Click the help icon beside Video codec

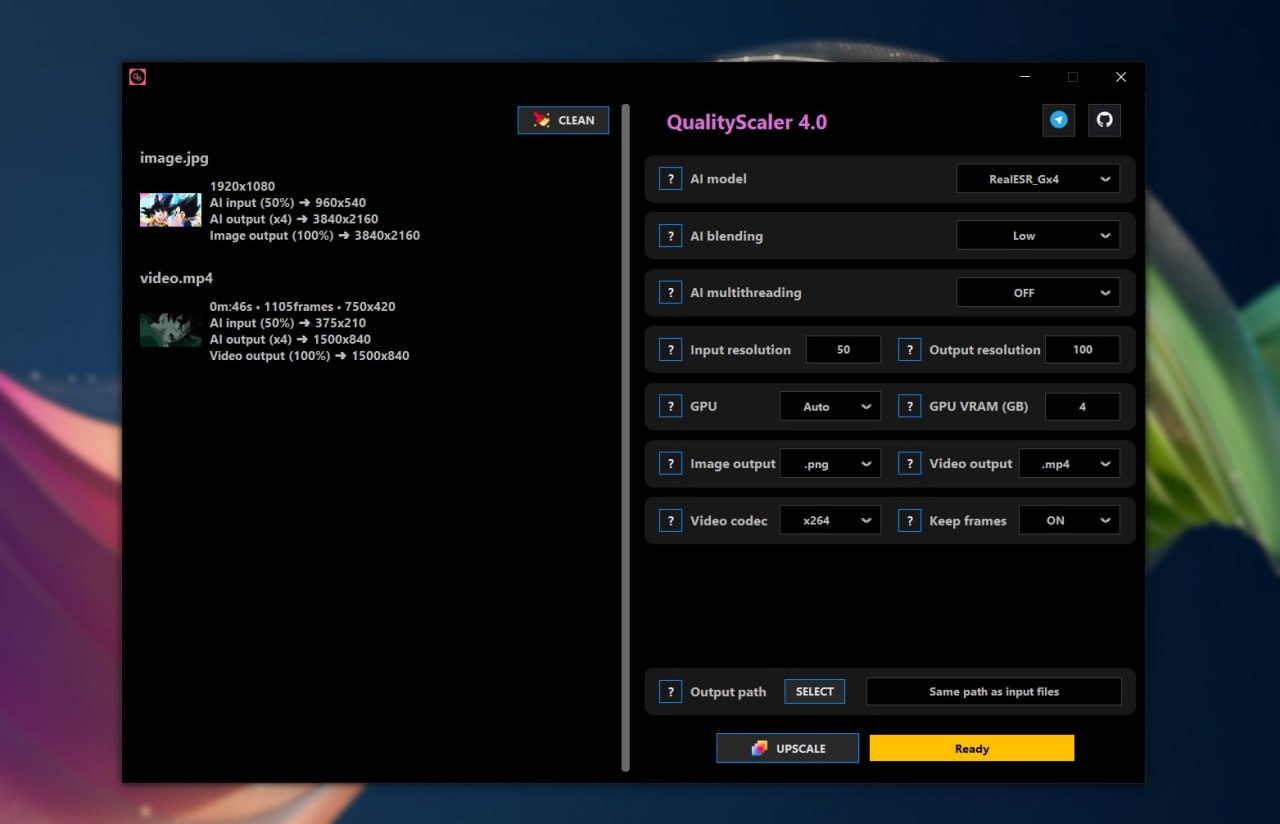click(x=670, y=521)
